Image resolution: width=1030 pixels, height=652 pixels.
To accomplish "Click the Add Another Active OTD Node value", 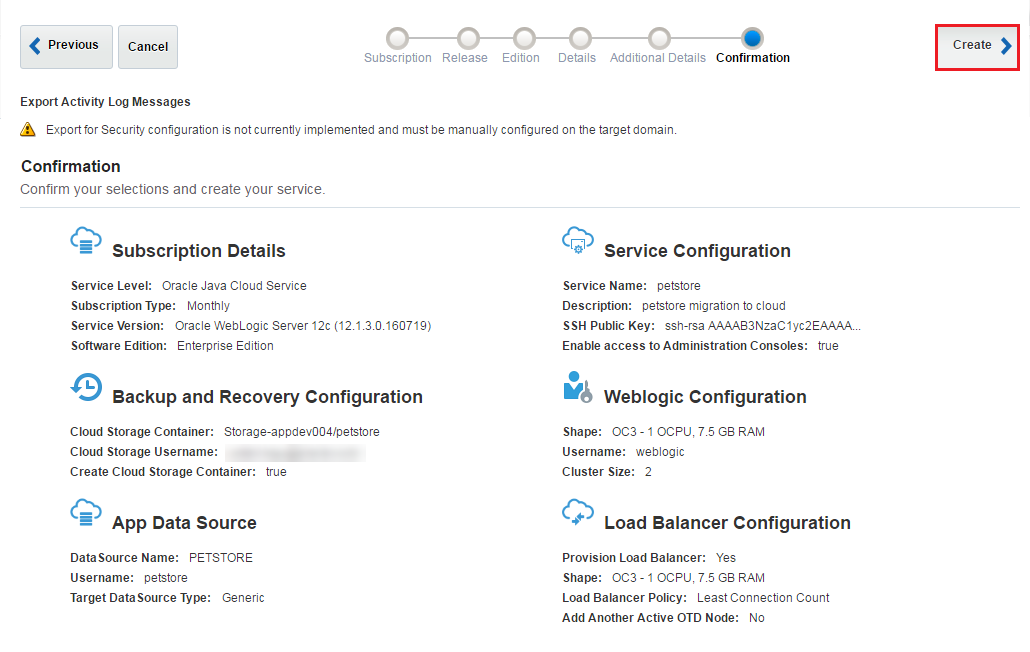I will [757, 618].
